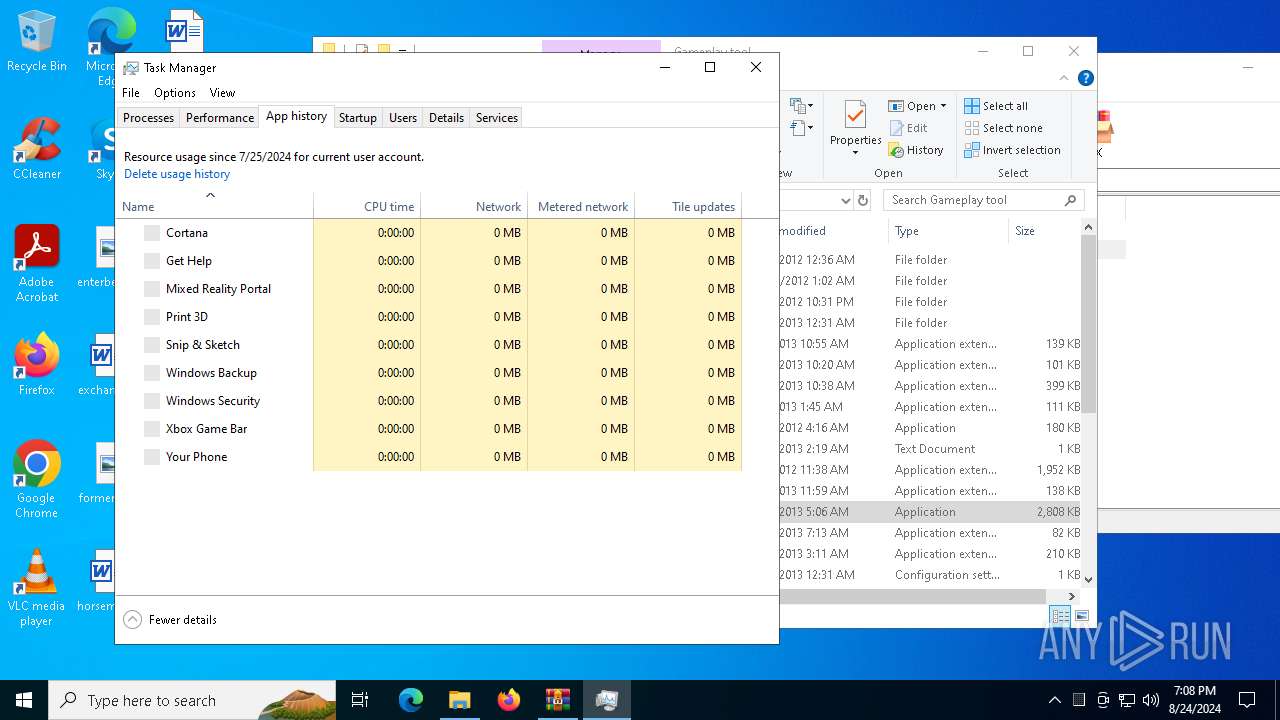Launch Firefox desktop shortcut
Viewport: 1280px width, 720px height.
coord(36,365)
